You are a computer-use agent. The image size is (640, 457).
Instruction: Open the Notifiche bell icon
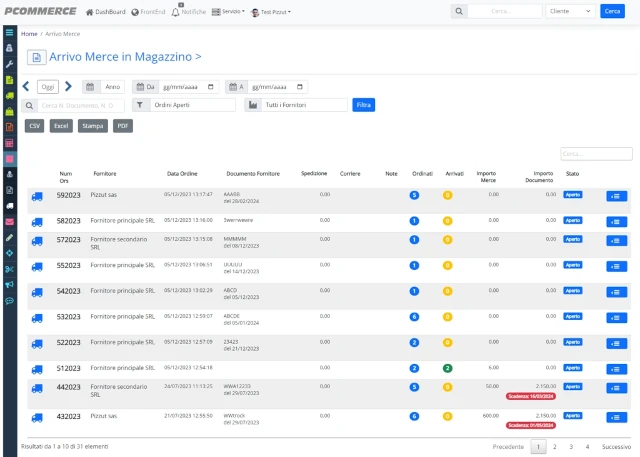pos(176,12)
